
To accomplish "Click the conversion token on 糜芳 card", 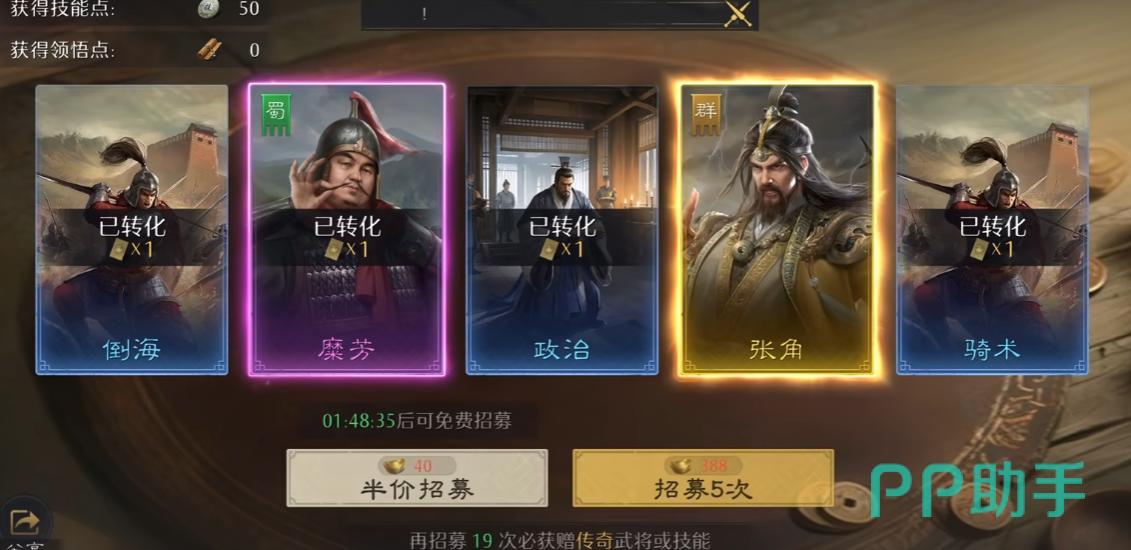I will point(334,249).
